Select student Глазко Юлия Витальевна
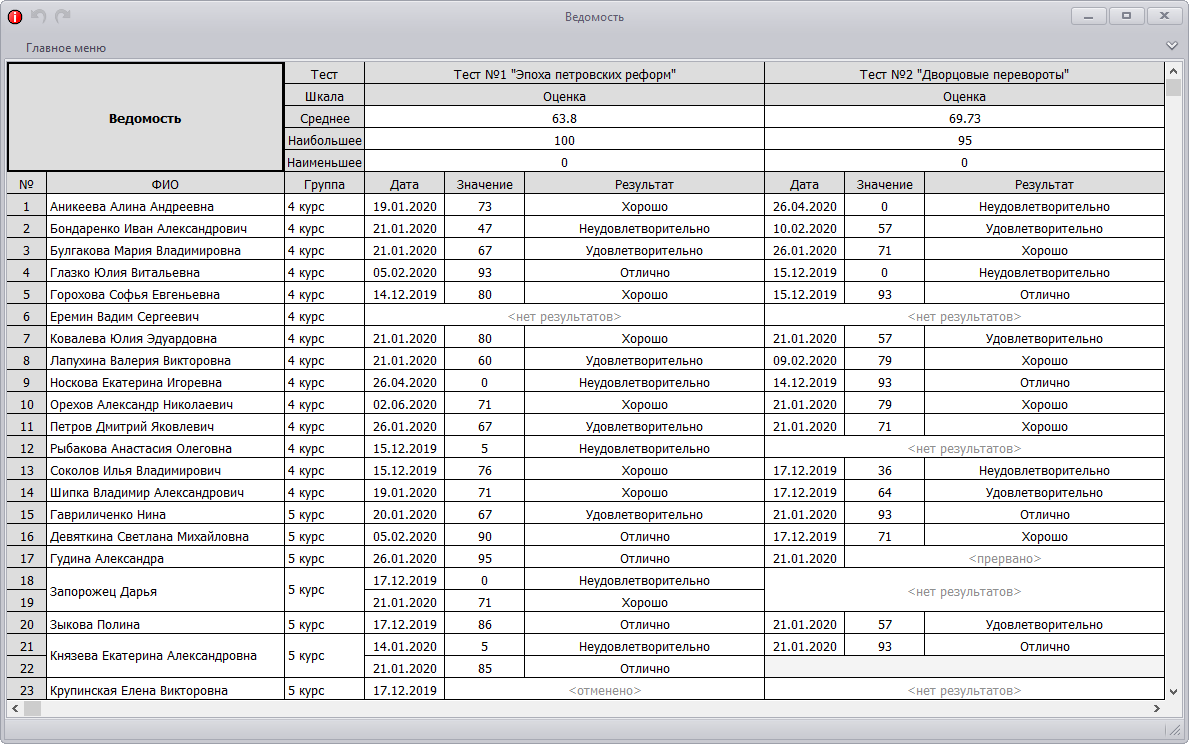The width and height of the screenshot is (1189, 744). (x=165, y=272)
